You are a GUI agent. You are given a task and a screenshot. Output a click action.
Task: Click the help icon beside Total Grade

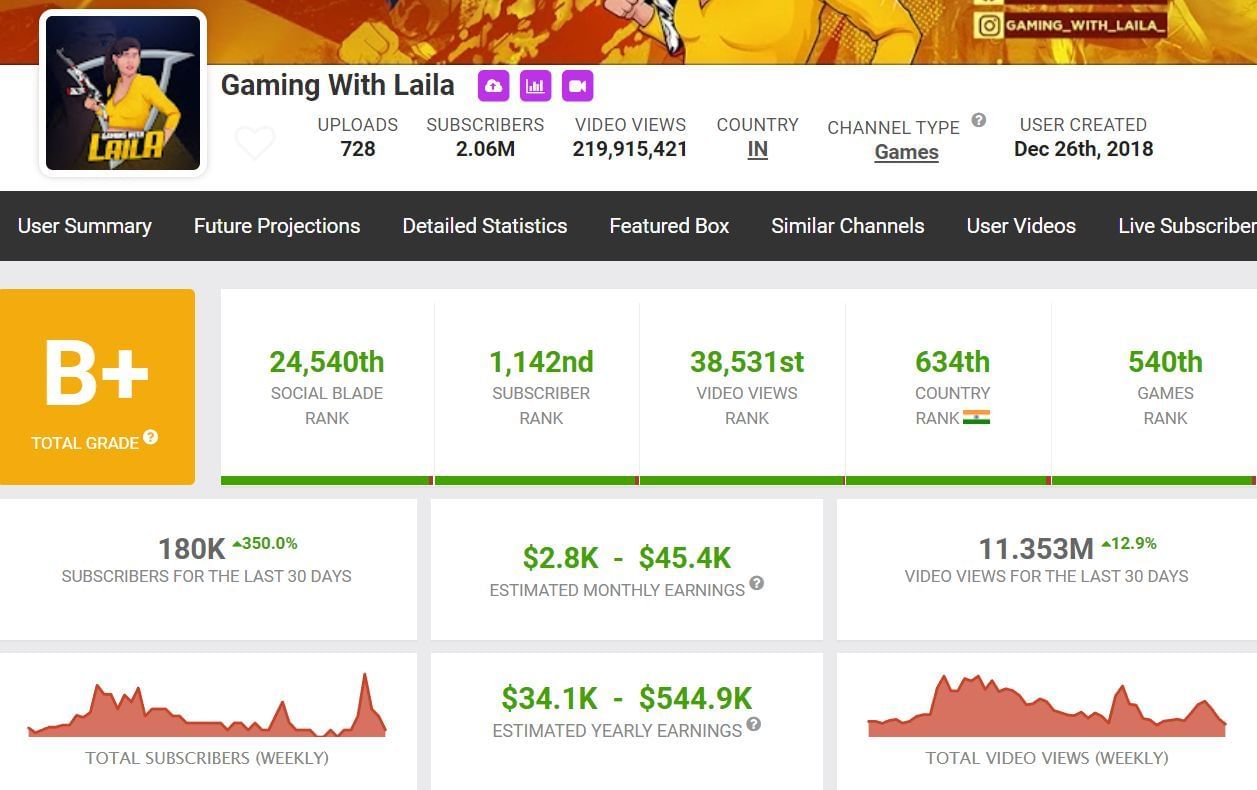pyautogui.click(x=151, y=437)
